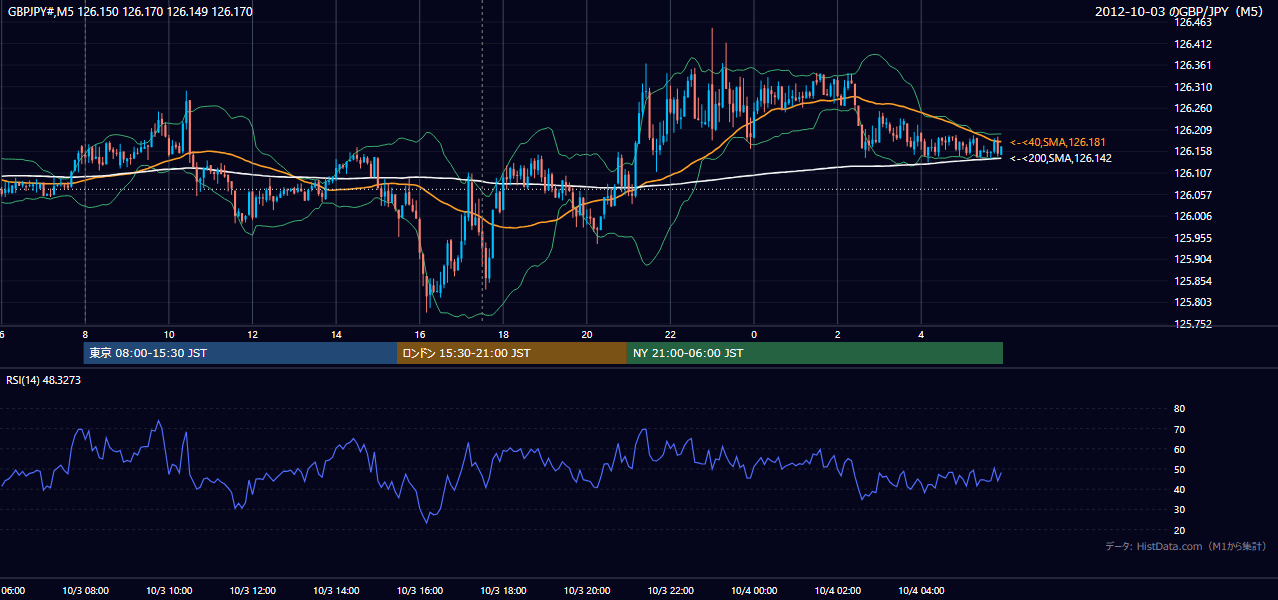This screenshot has height=600, width=1278.
Task: Click RSI scale value 40
Action: coord(1180,489)
